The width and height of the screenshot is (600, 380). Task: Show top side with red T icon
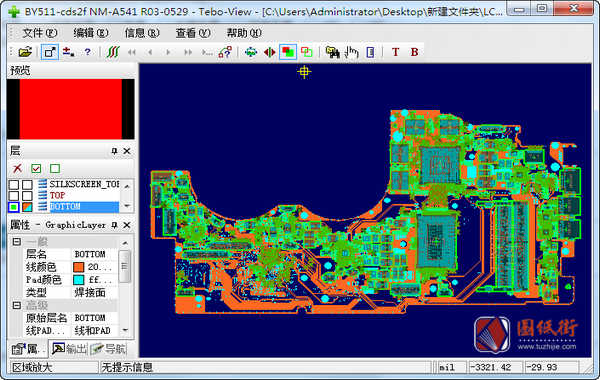pos(396,52)
